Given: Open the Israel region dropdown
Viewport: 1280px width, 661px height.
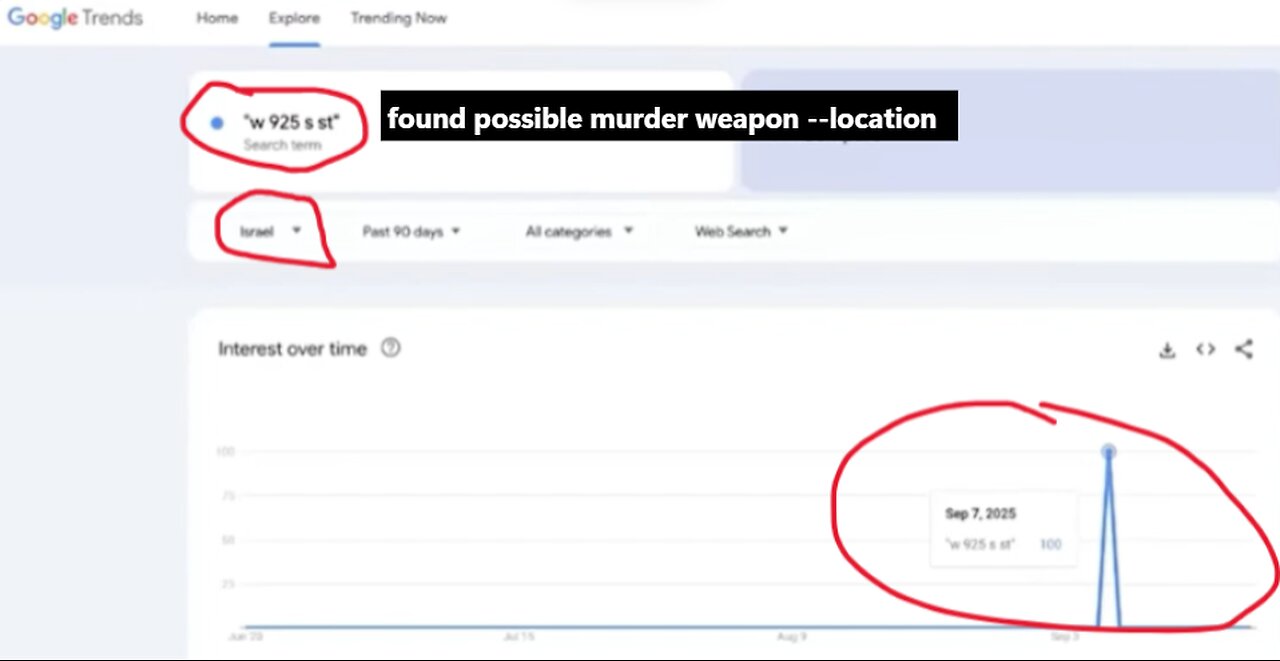Looking at the screenshot, I should (x=270, y=231).
